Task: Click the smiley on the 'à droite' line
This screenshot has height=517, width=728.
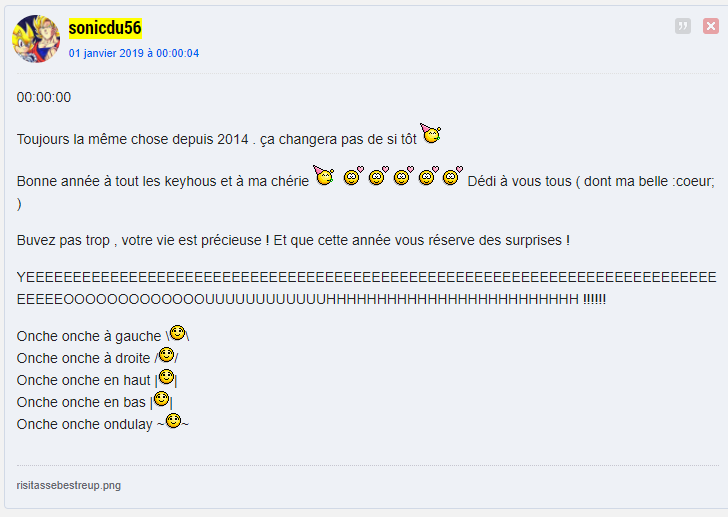Action: [x=166, y=355]
